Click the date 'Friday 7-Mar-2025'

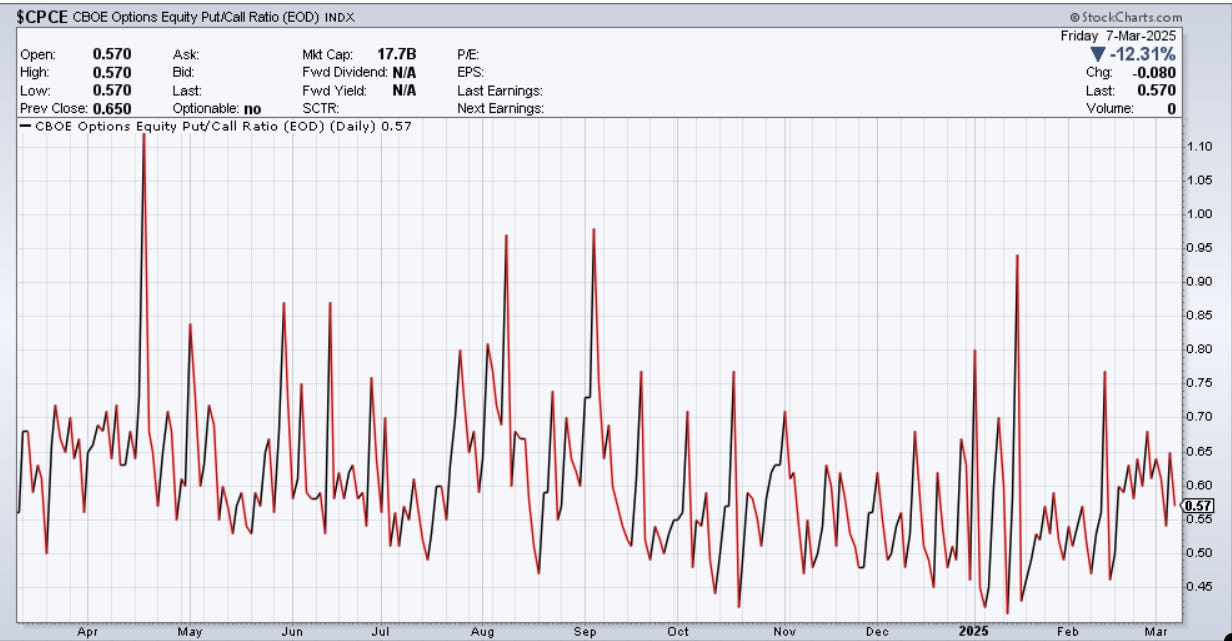click(1119, 35)
